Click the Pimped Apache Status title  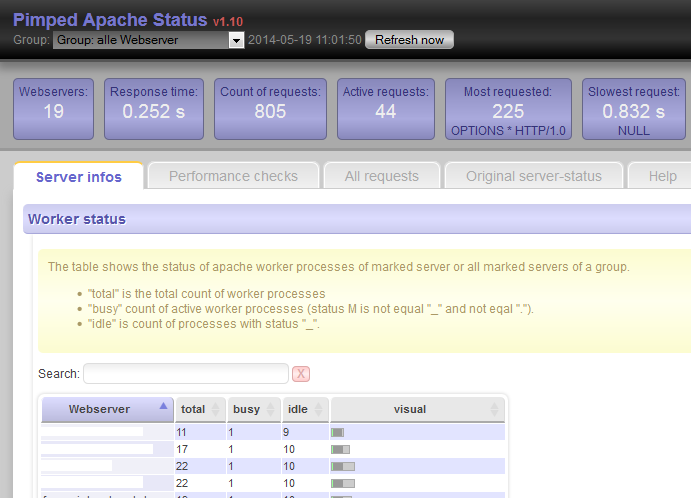[110, 20]
